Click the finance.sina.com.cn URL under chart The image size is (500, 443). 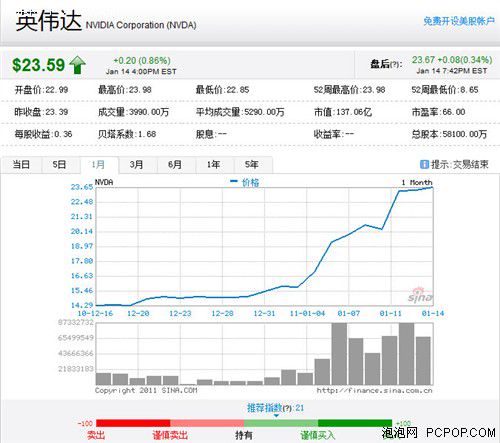point(374,390)
